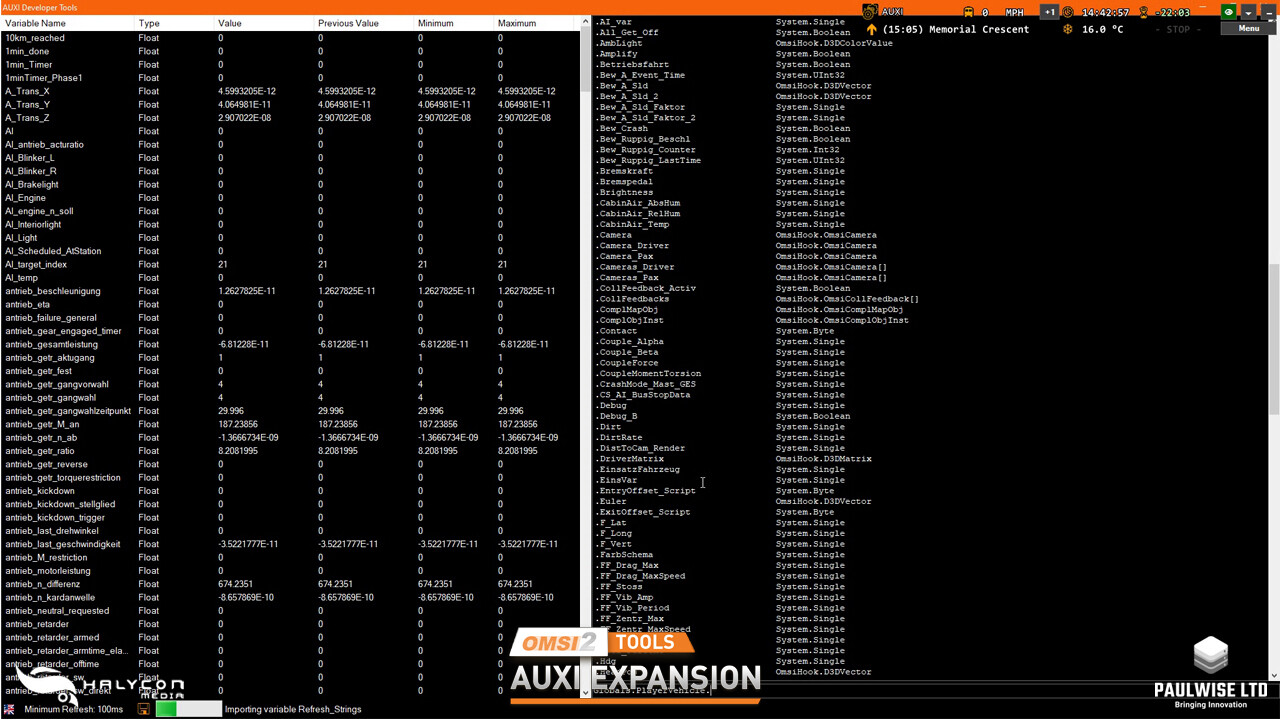Select .Camera_Driver in the variable tree
1280x720 pixels.
(633, 245)
